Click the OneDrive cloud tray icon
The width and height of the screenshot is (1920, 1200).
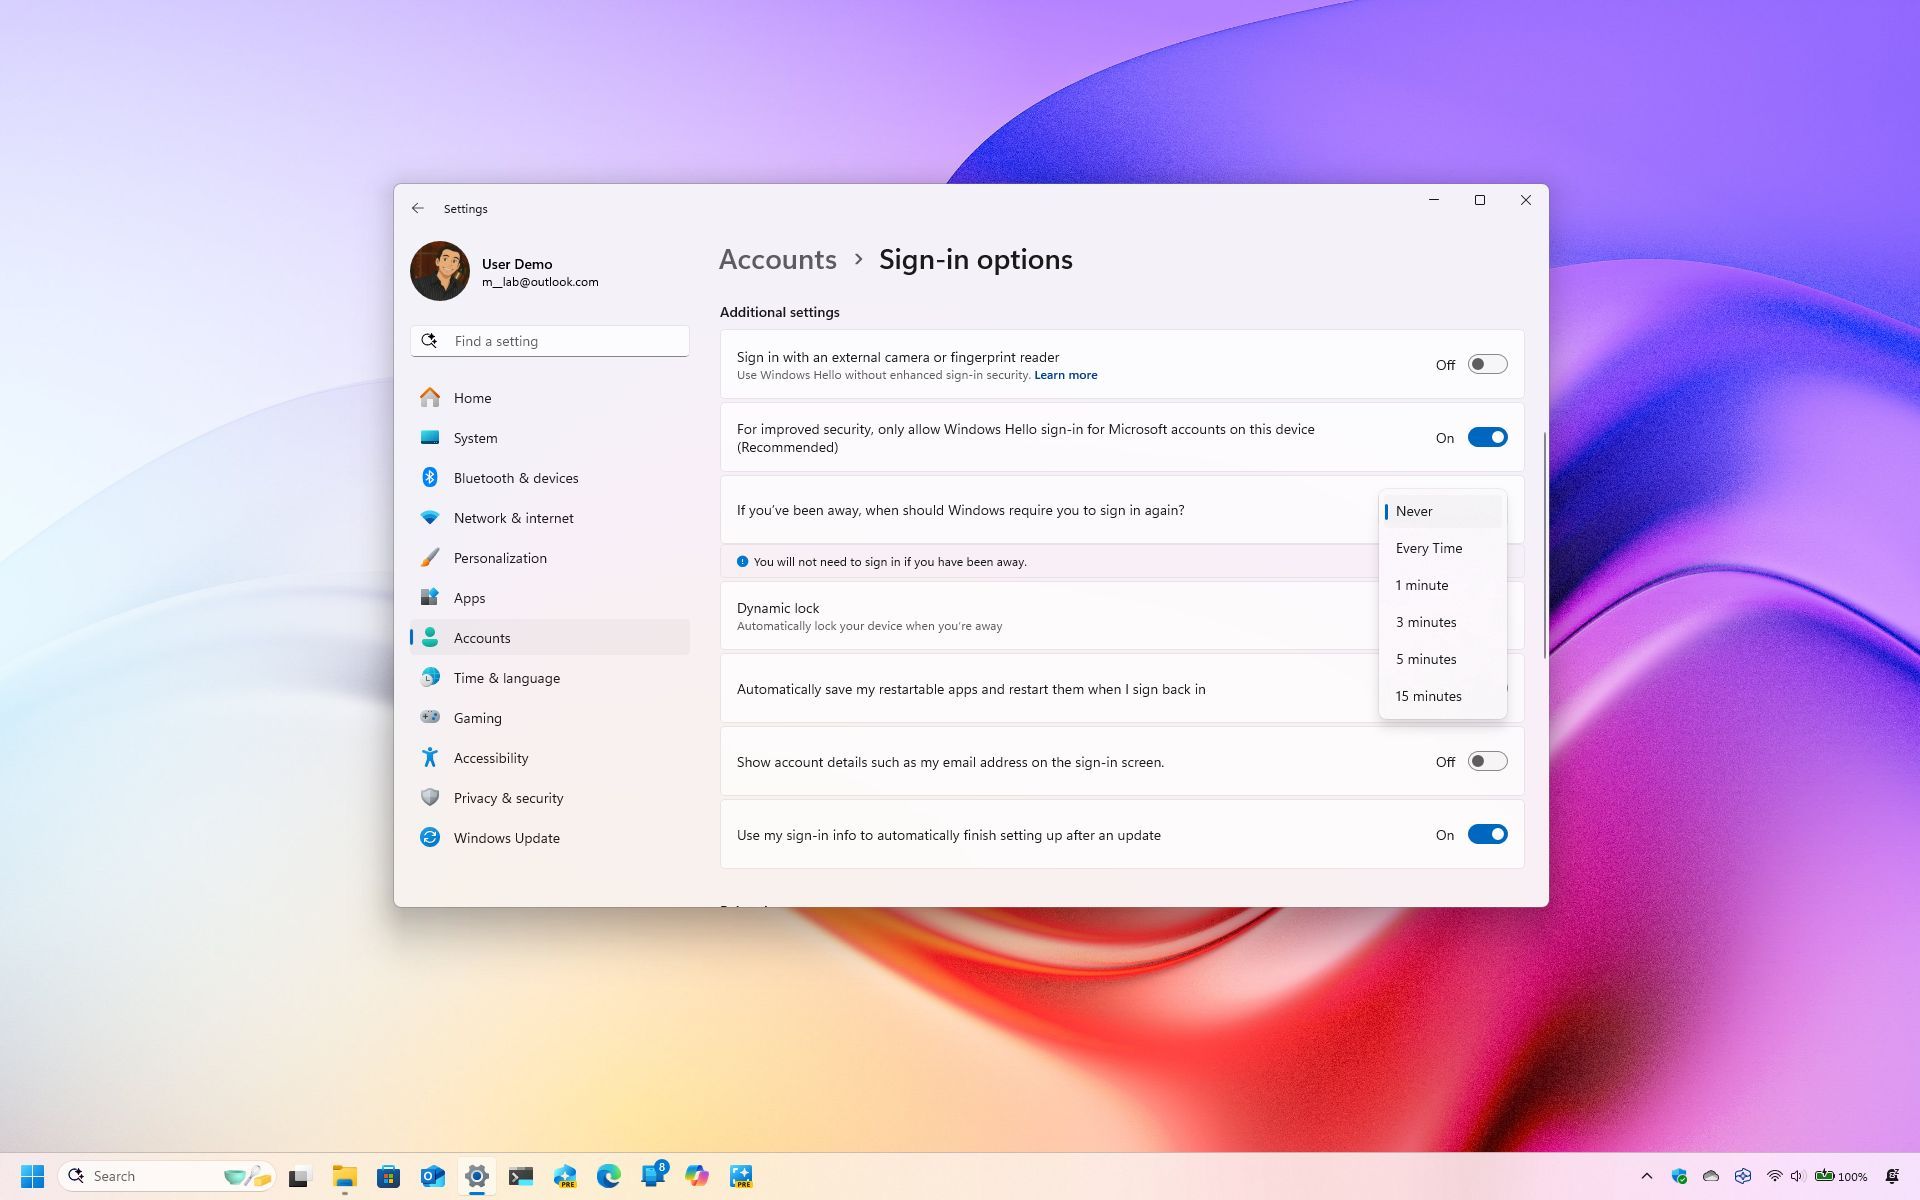(1711, 1176)
